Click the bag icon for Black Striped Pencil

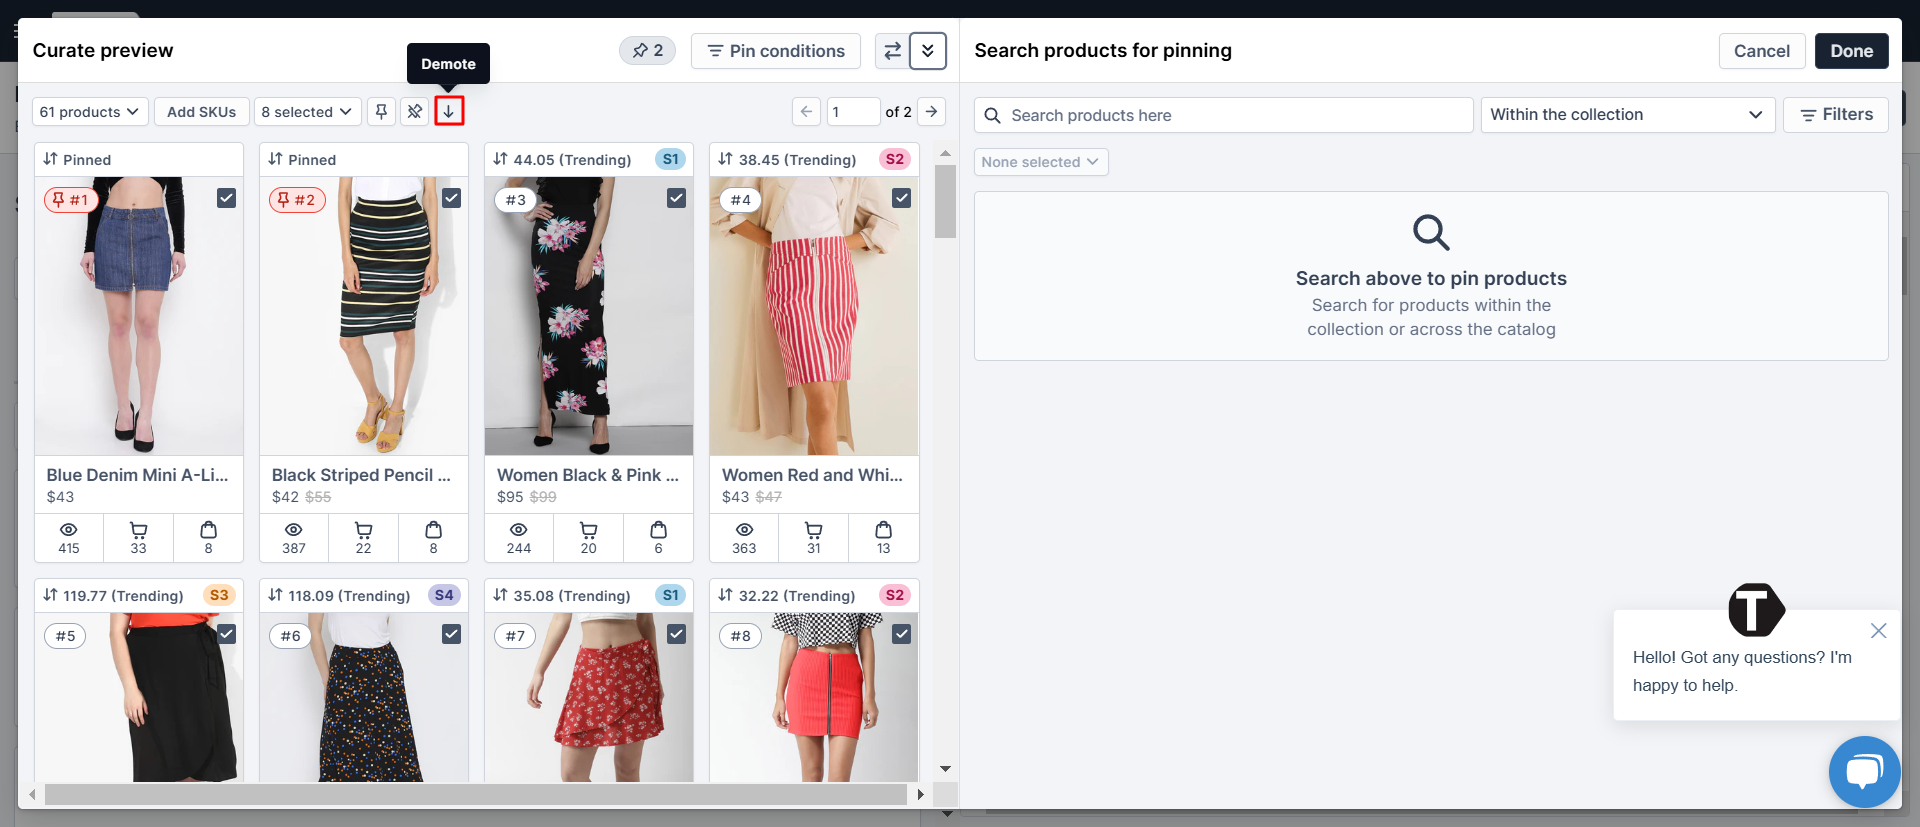[x=433, y=529]
